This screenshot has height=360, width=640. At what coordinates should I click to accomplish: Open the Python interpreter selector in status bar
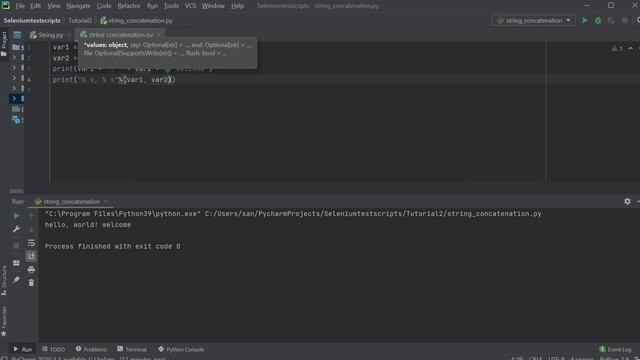(614, 358)
